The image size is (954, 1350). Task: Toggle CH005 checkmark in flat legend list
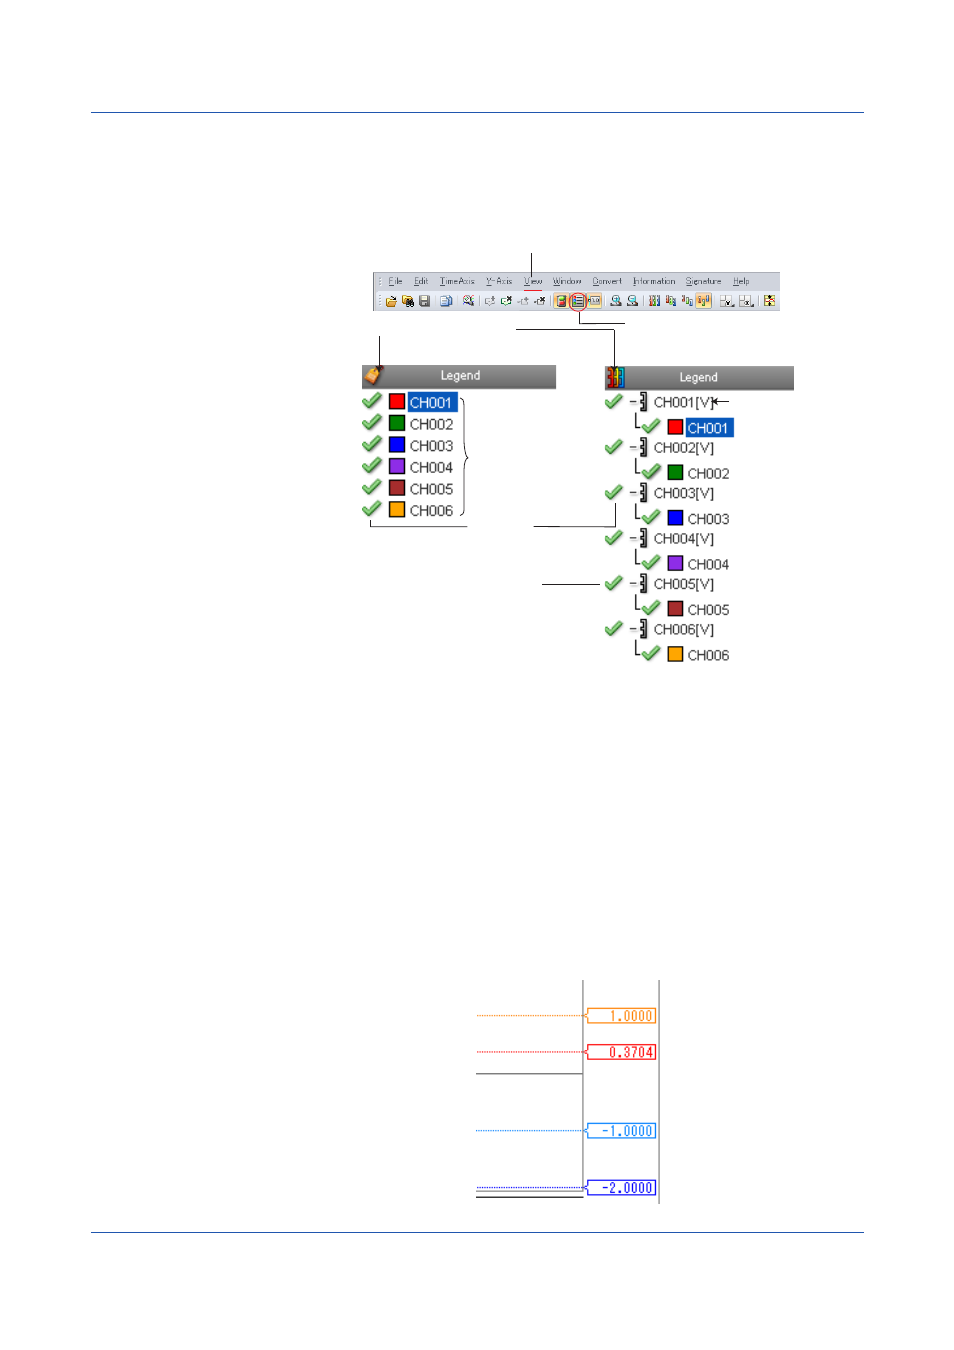(372, 487)
